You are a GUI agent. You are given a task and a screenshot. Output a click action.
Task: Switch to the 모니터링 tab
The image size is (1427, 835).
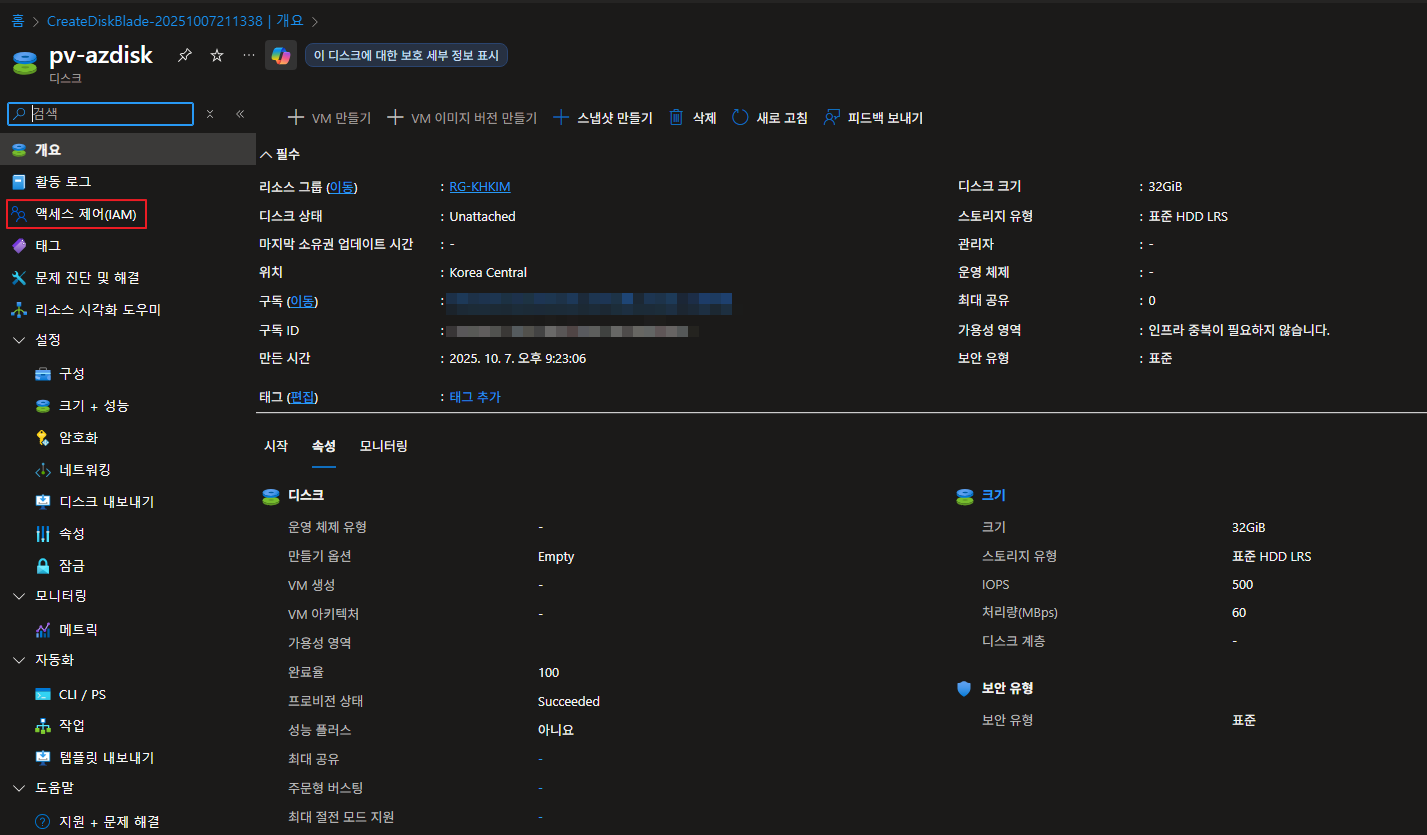[x=384, y=446]
